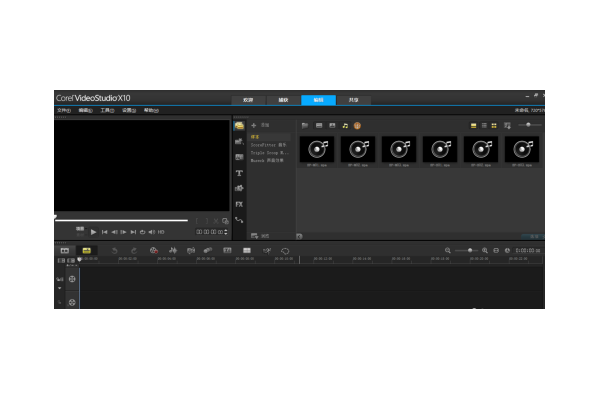The width and height of the screenshot is (600, 400).
Task: Select the ScoreFitter music entry
Action: coord(270,145)
